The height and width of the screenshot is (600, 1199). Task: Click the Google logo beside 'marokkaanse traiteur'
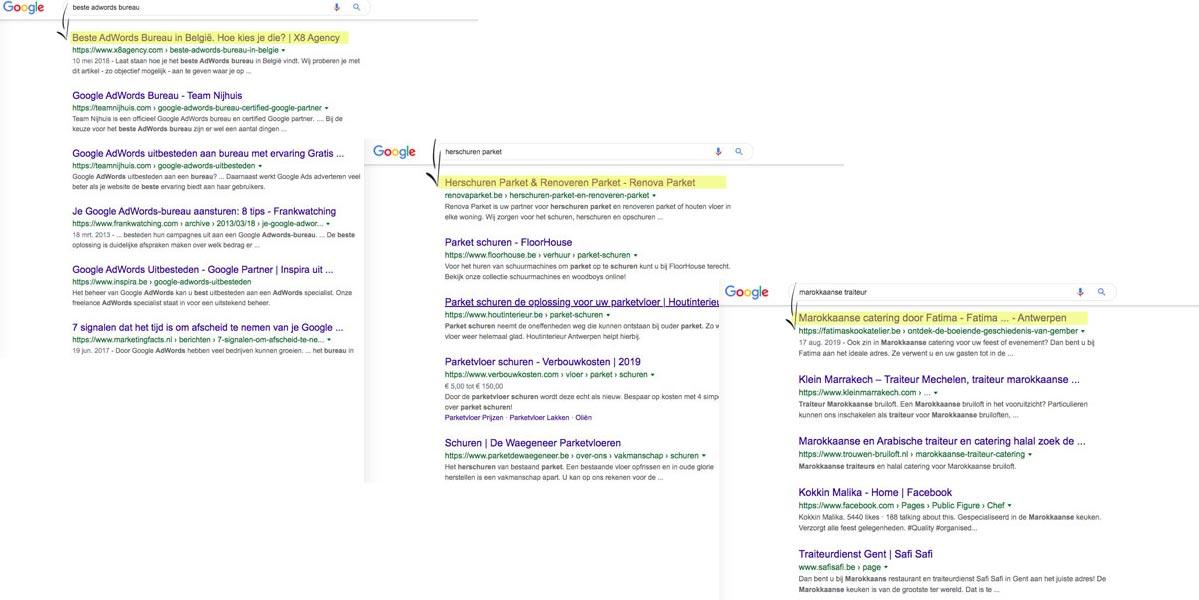[x=746, y=292]
